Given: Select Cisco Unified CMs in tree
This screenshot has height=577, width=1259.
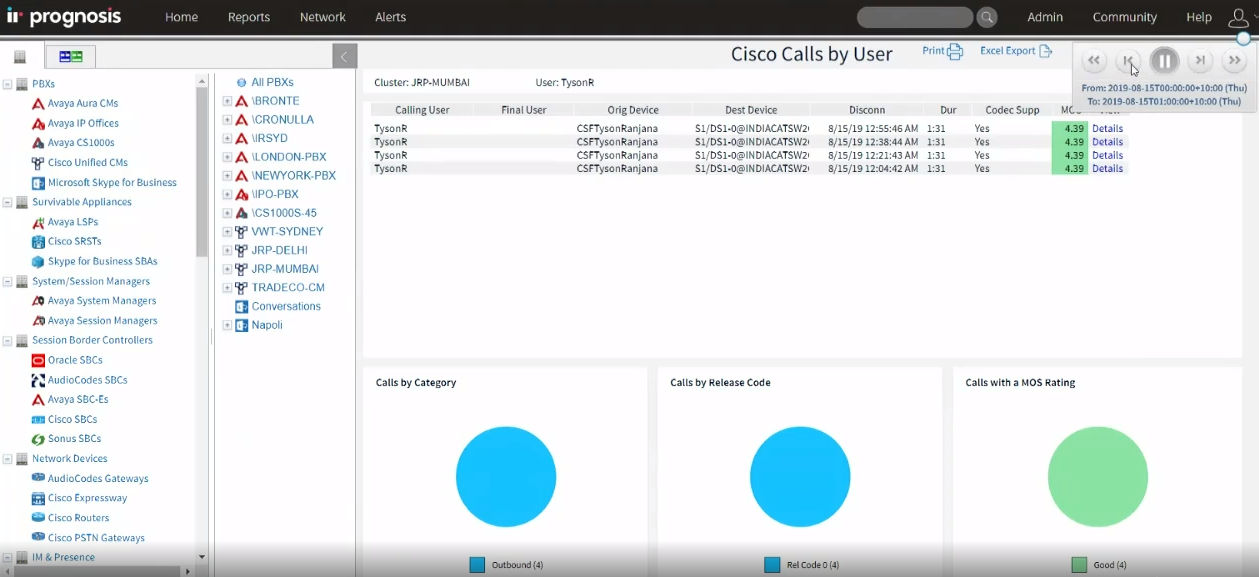Looking at the screenshot, I should (x=87, y=163).
